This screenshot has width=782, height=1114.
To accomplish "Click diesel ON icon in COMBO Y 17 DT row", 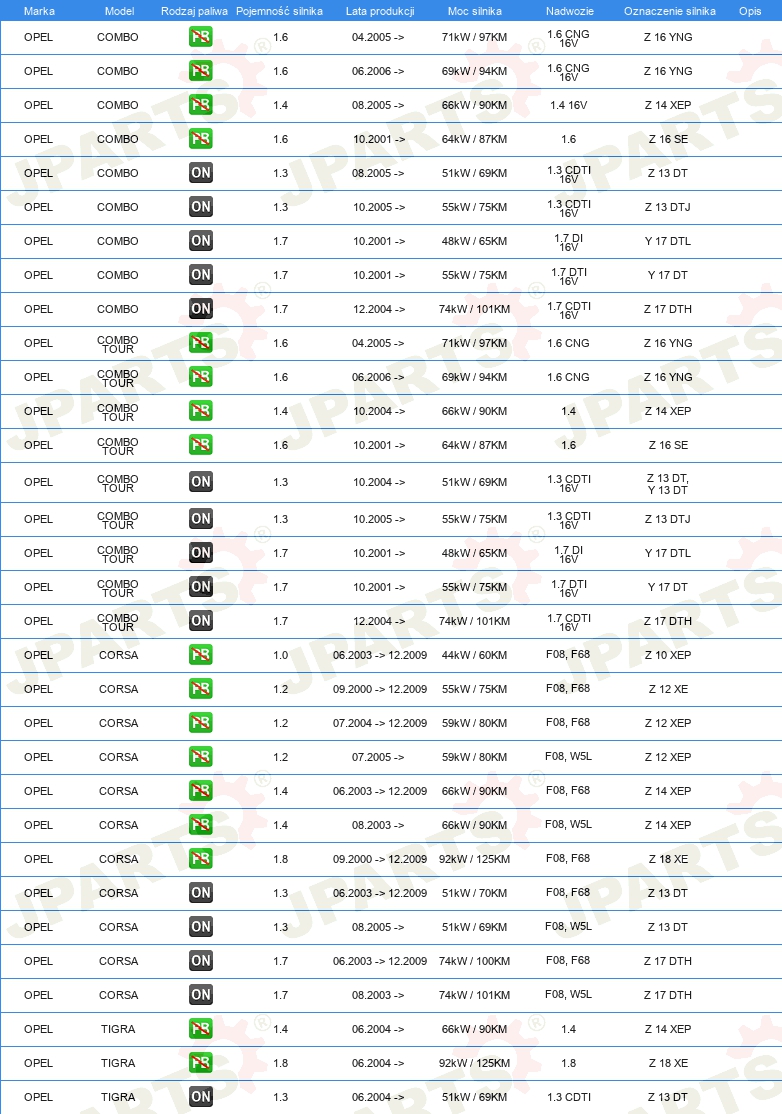I will 201,275.
